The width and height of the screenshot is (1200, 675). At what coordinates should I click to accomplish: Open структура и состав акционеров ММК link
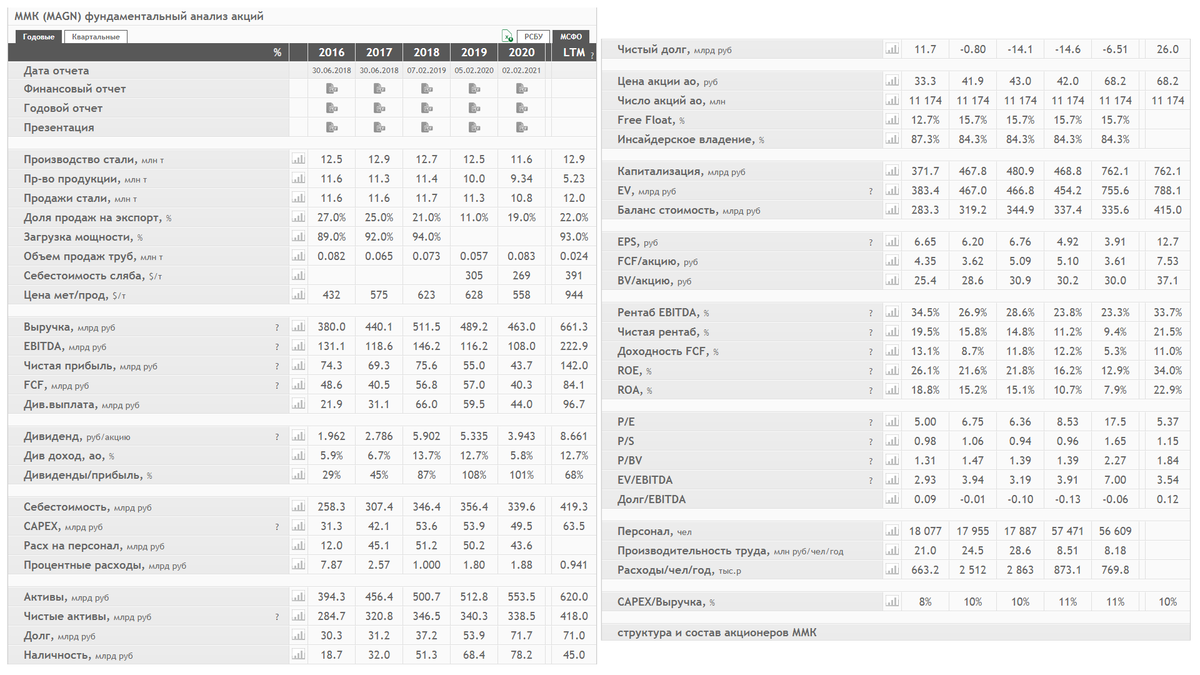716,633
